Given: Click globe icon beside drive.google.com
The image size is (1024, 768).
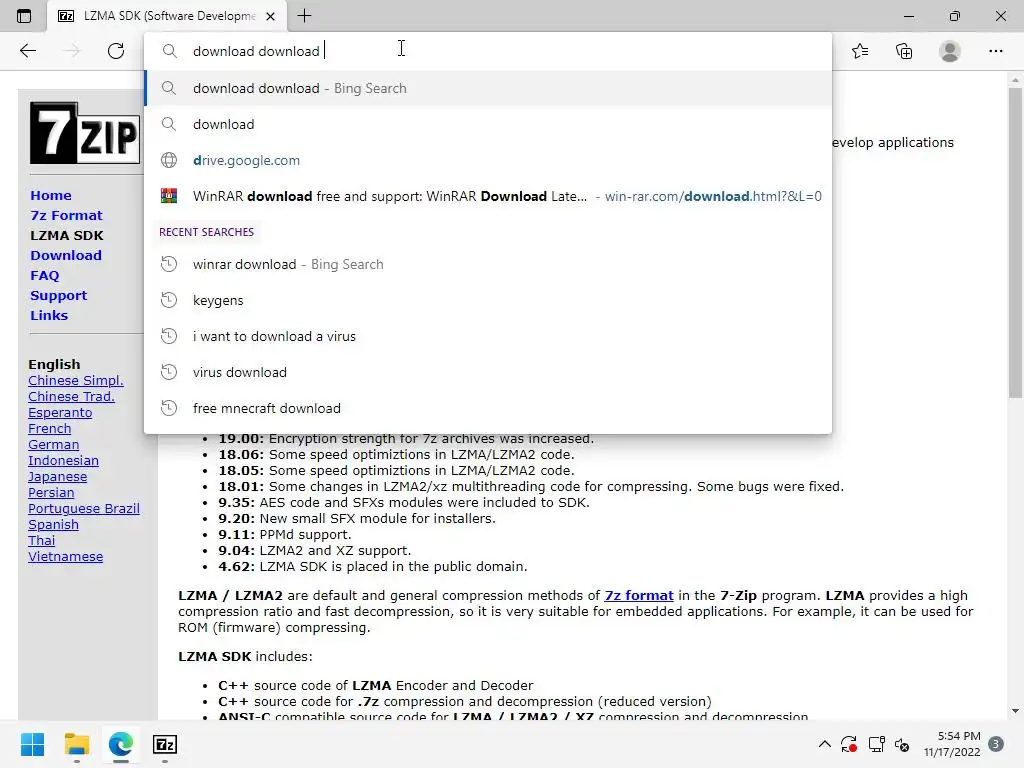Looking at the screenshot, I should coord(169,160).
